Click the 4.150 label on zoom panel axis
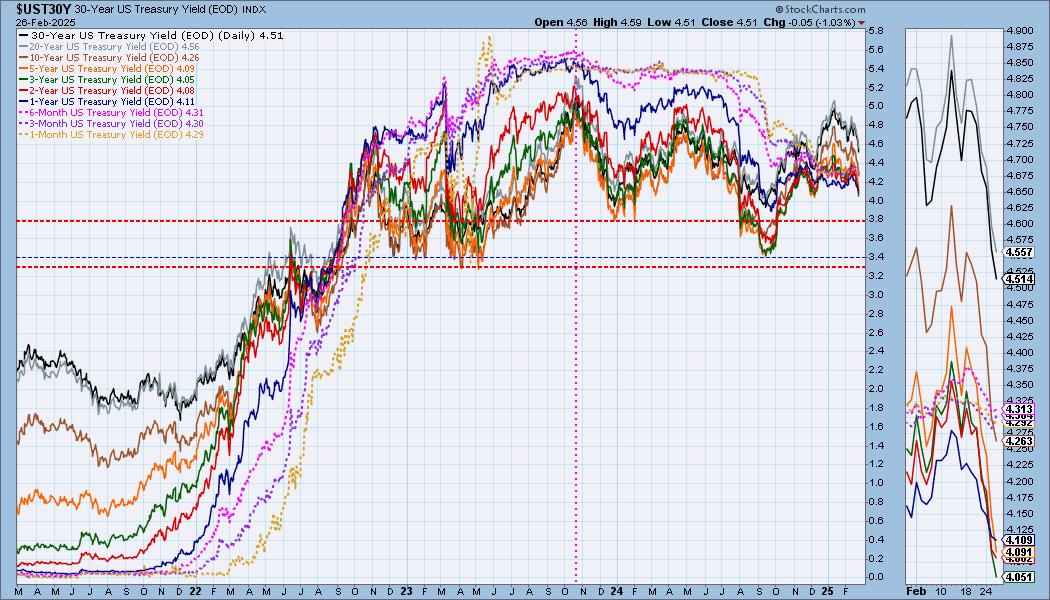The image size is (1050, 600). [1019, 513]
